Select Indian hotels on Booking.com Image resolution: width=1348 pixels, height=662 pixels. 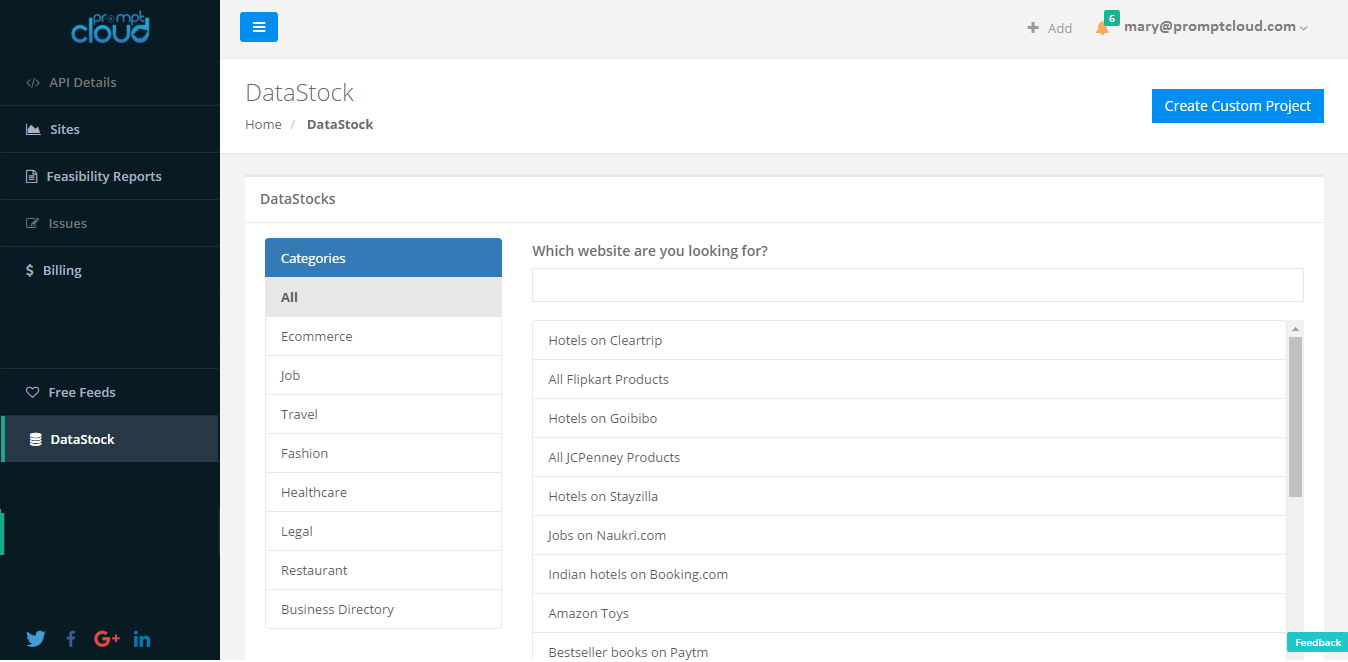(x=909, y=574)
